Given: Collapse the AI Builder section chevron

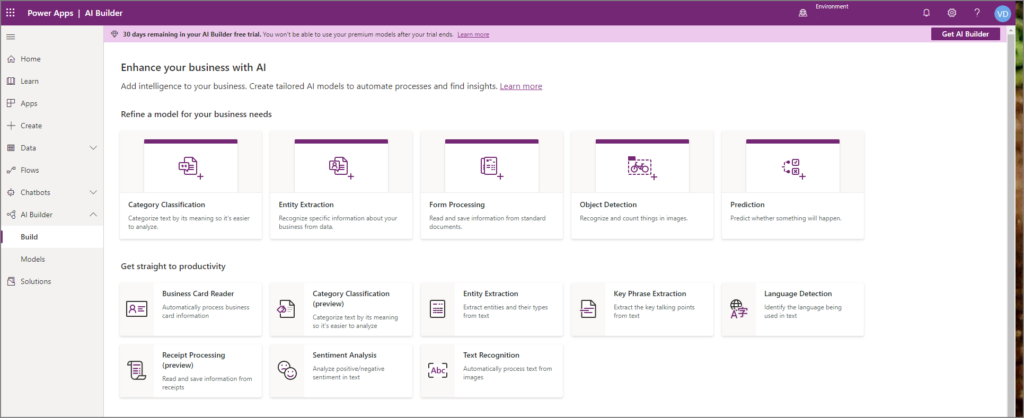Looking at the screenshot, I should (x=93, y=214).
